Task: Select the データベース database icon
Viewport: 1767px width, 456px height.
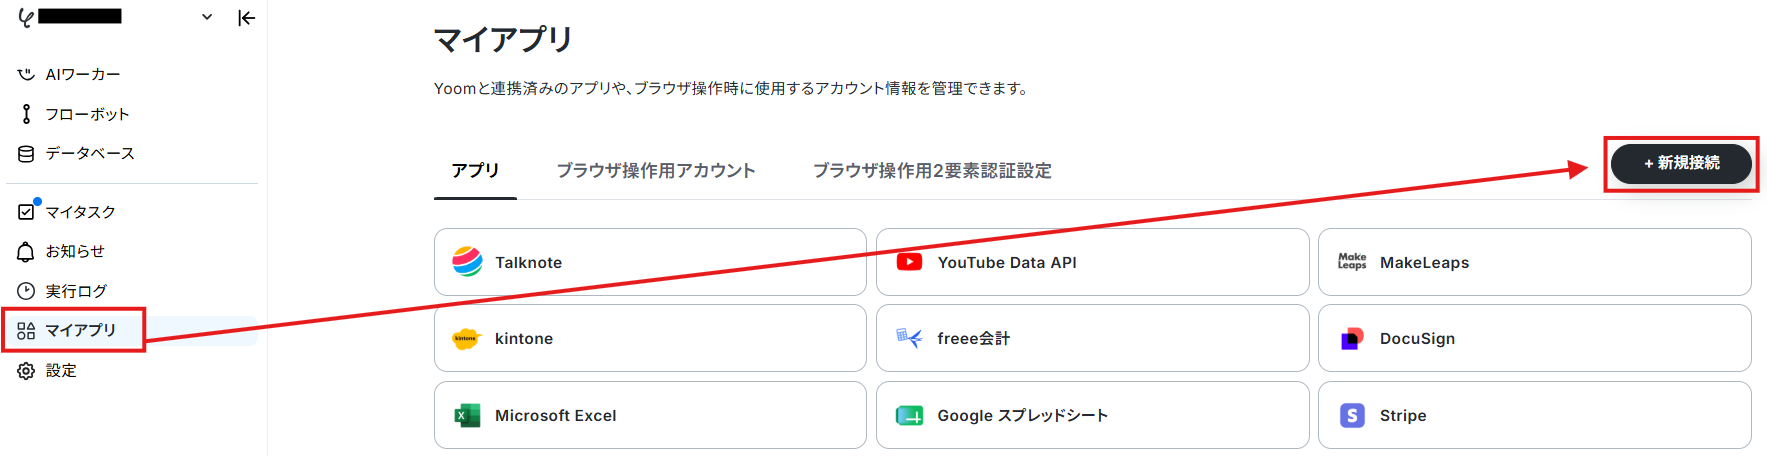Action: [x=26, y=153]
